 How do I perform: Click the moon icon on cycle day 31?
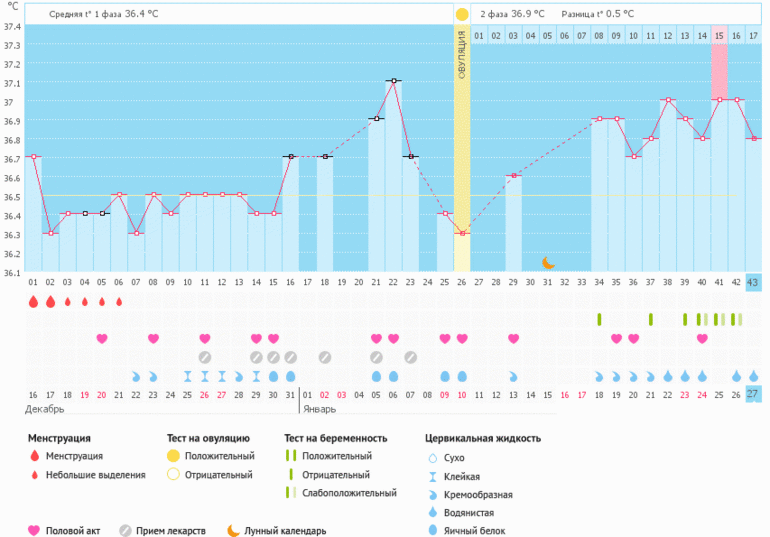tap(548, 263)
